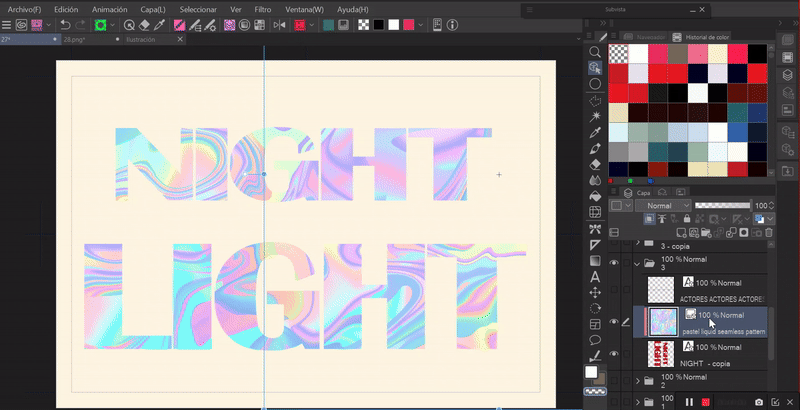Viewport: 800px width, 410px height.
Task: Toggle visibility of NIGHT - copia layer
Action: coord(614,353)
